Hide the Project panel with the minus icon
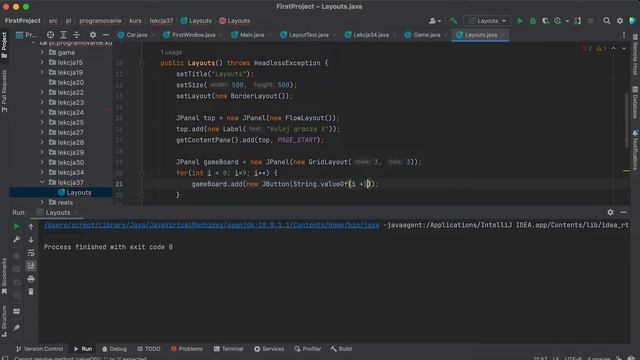Image resolution: width=640 pixels, height=360 pixels. pyautogui.click(x=106, y=35)
